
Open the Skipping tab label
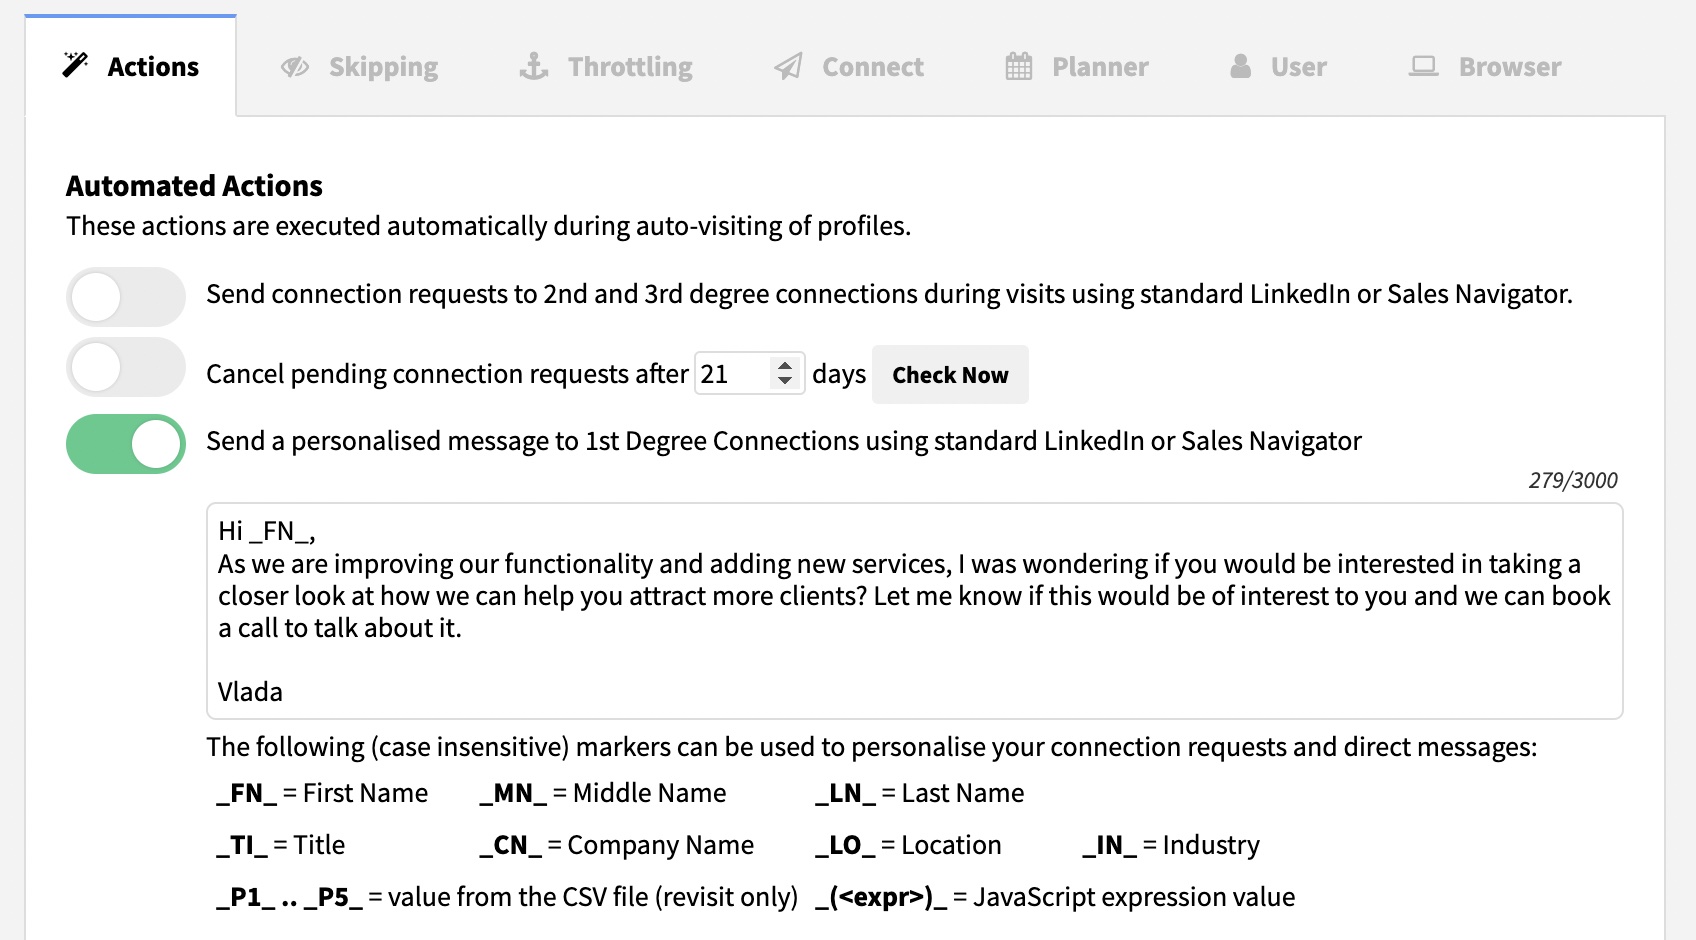pos(383,67)
